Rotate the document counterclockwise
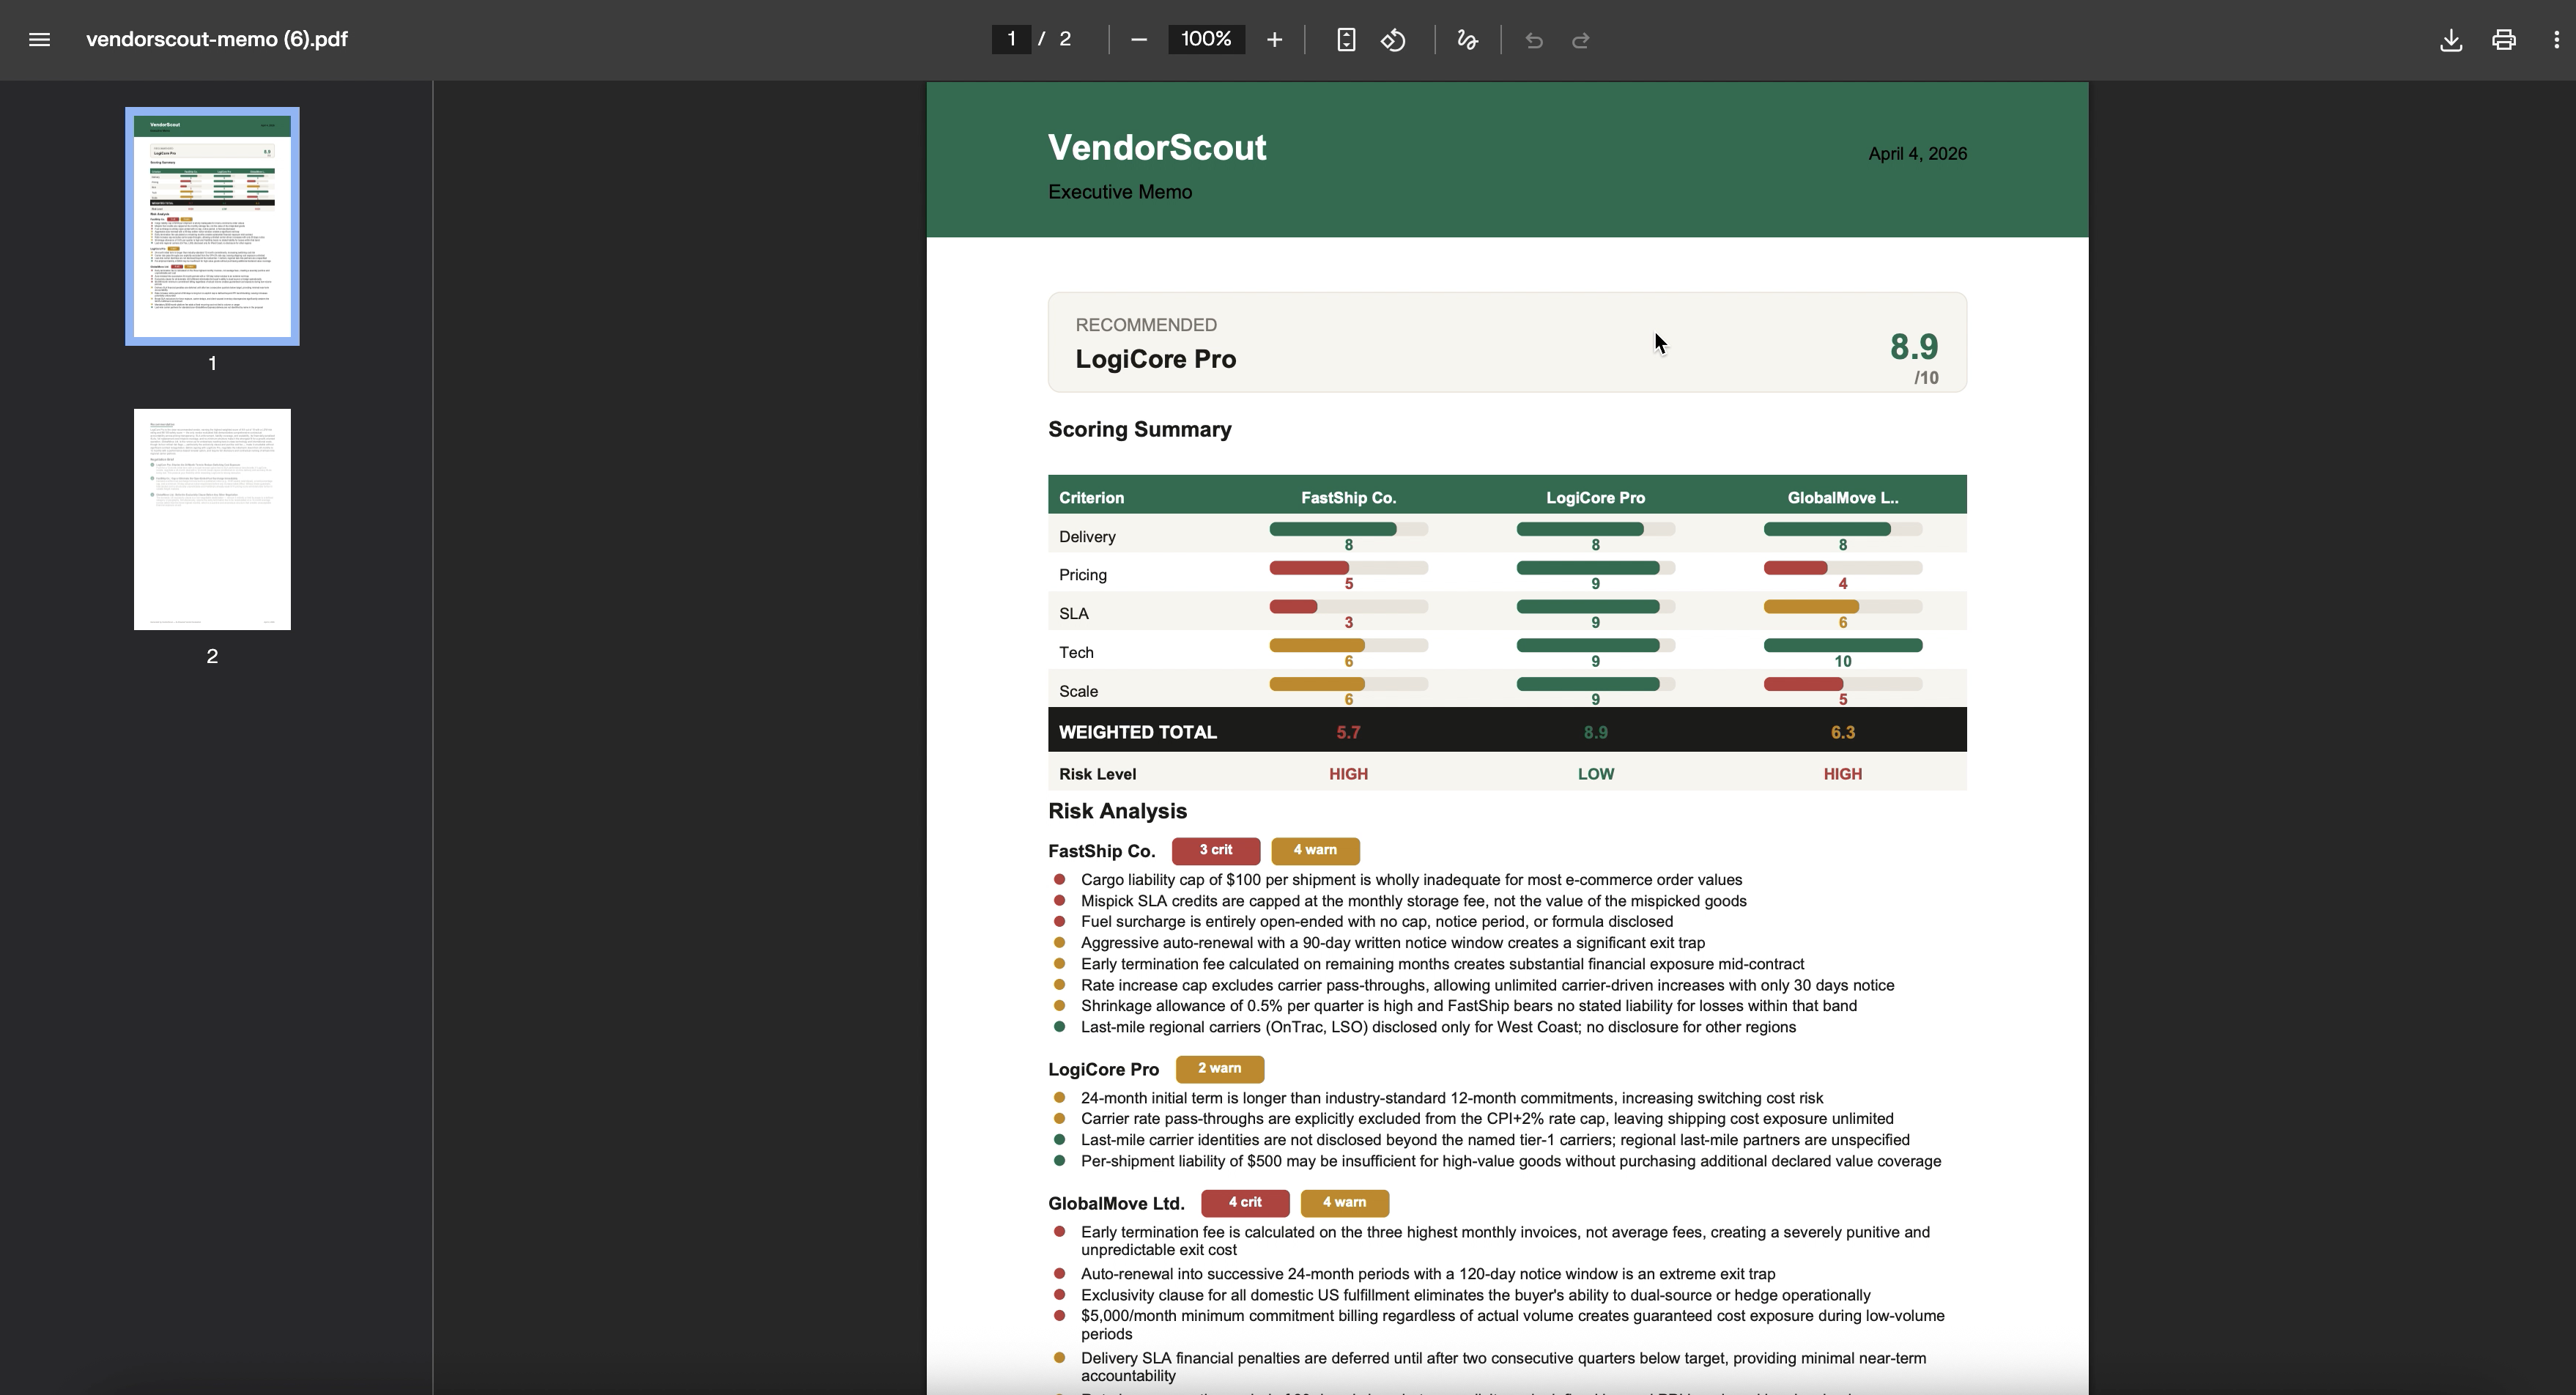 coord(1393,40)
